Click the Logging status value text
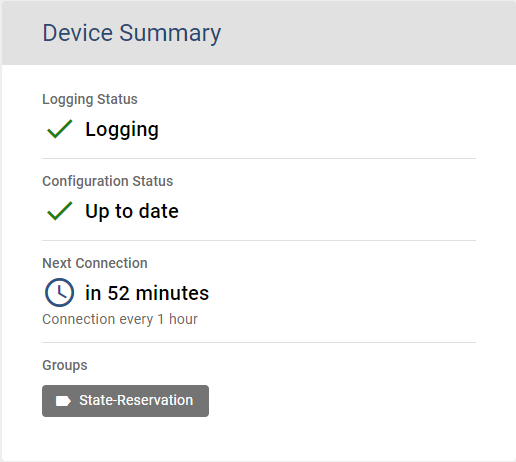 [122, 129]
